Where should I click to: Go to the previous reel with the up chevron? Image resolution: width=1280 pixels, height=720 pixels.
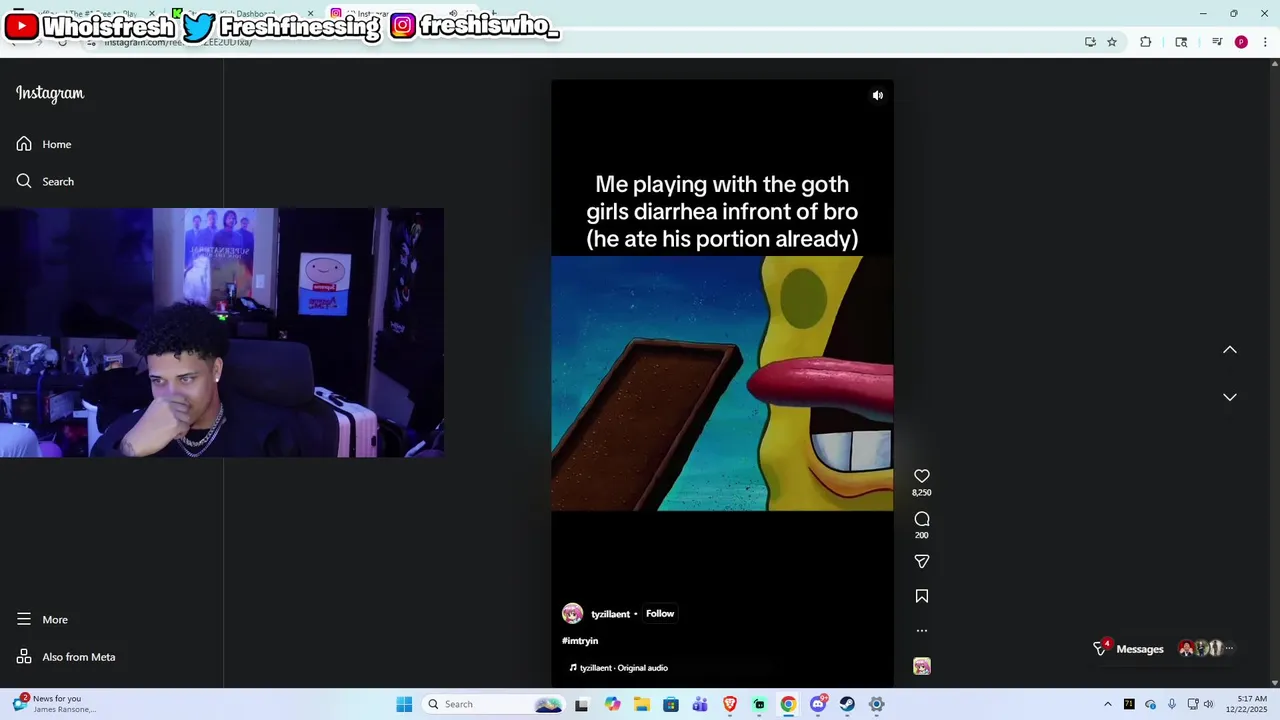[1230, 350]
